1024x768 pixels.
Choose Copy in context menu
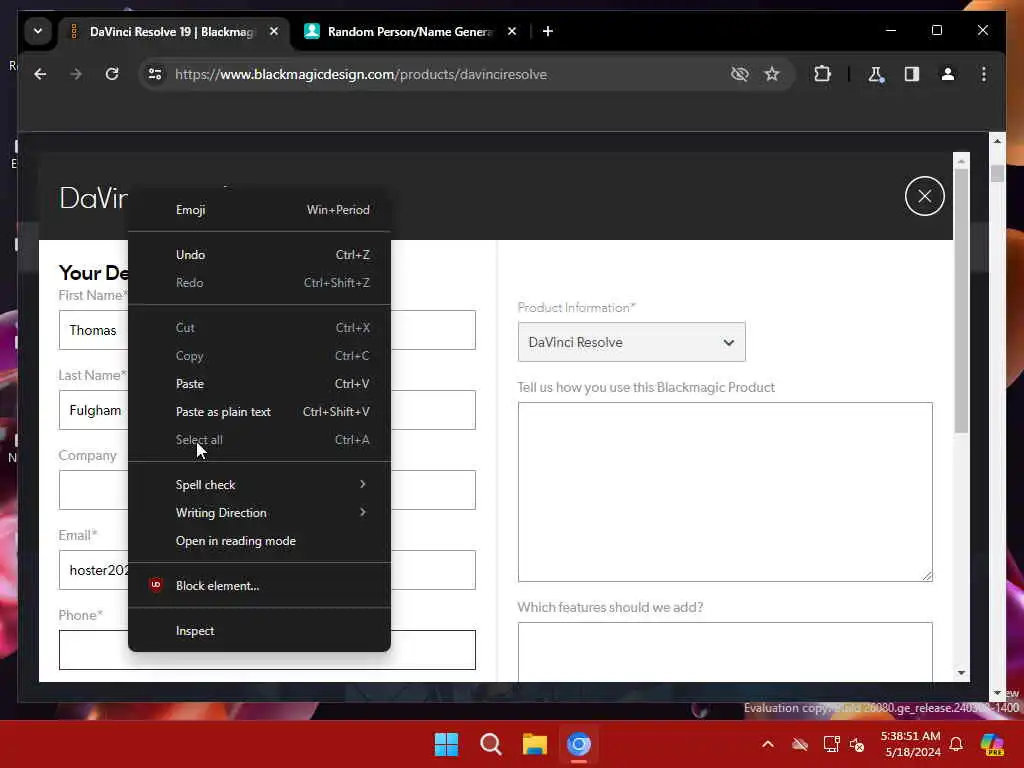(259, 356)
